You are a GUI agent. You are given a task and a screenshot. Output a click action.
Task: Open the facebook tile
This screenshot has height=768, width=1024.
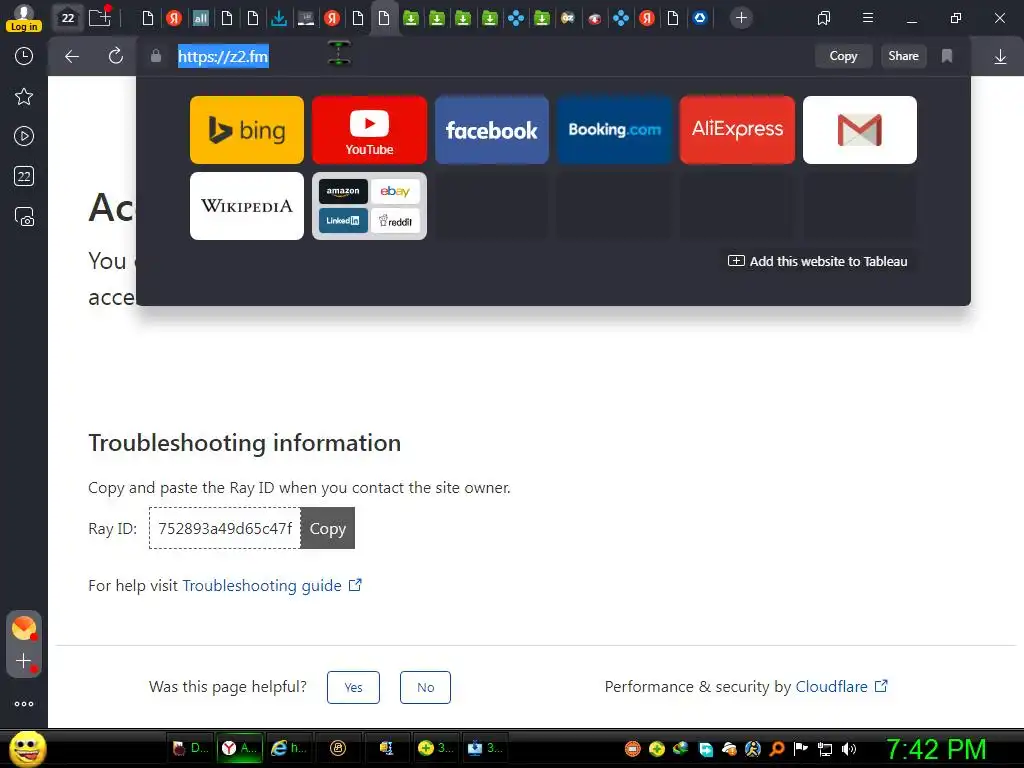492,130
